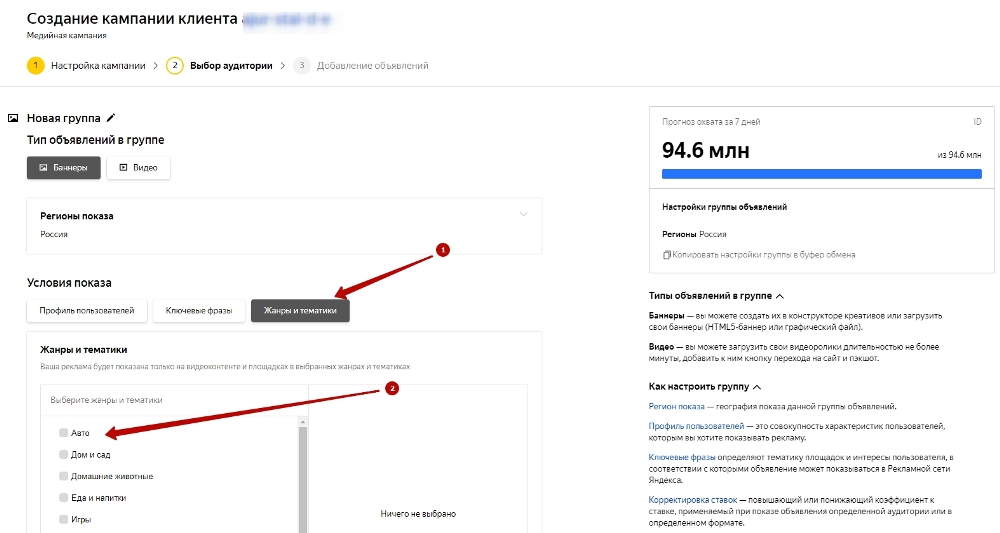
Task: Tick the Домашние животные checkbox
Action: click(63, 476)
